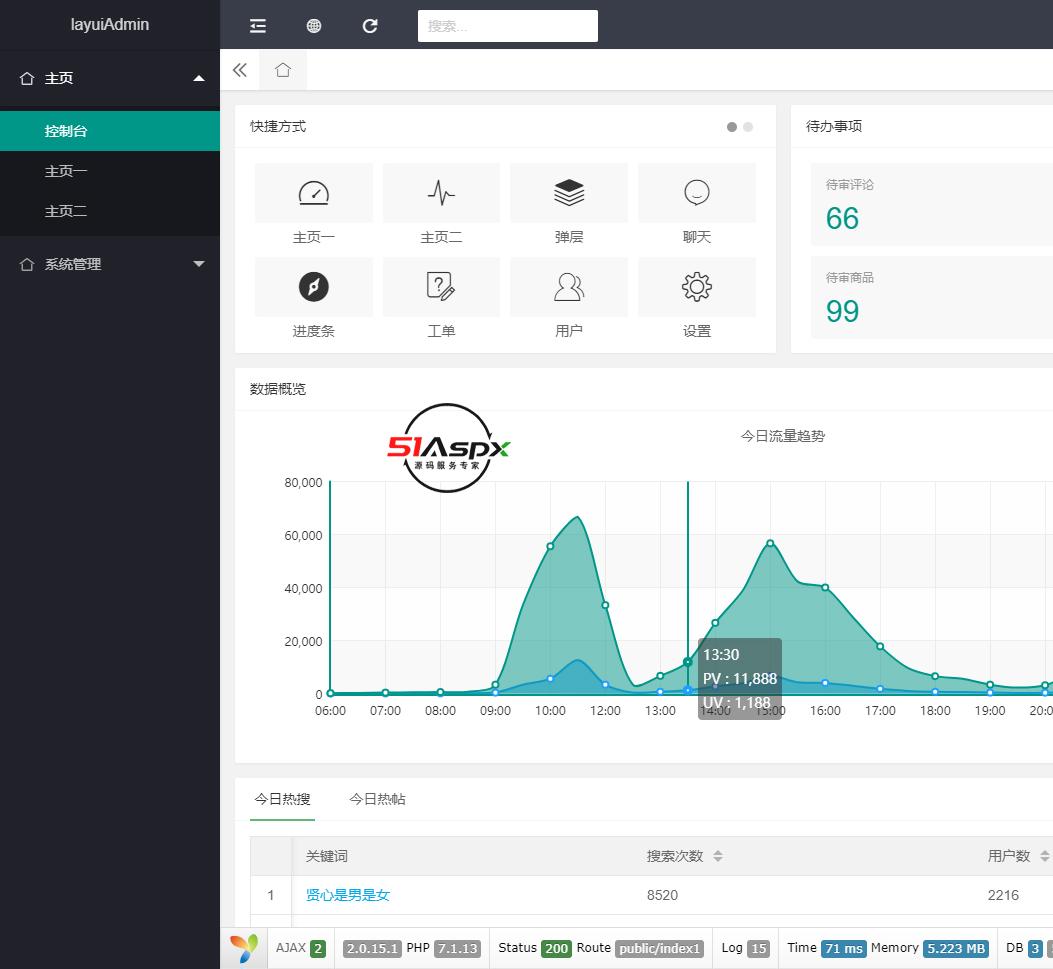Select the home icon tab
This screenshot has height=969, width=1053.
[x=283, y=70]
